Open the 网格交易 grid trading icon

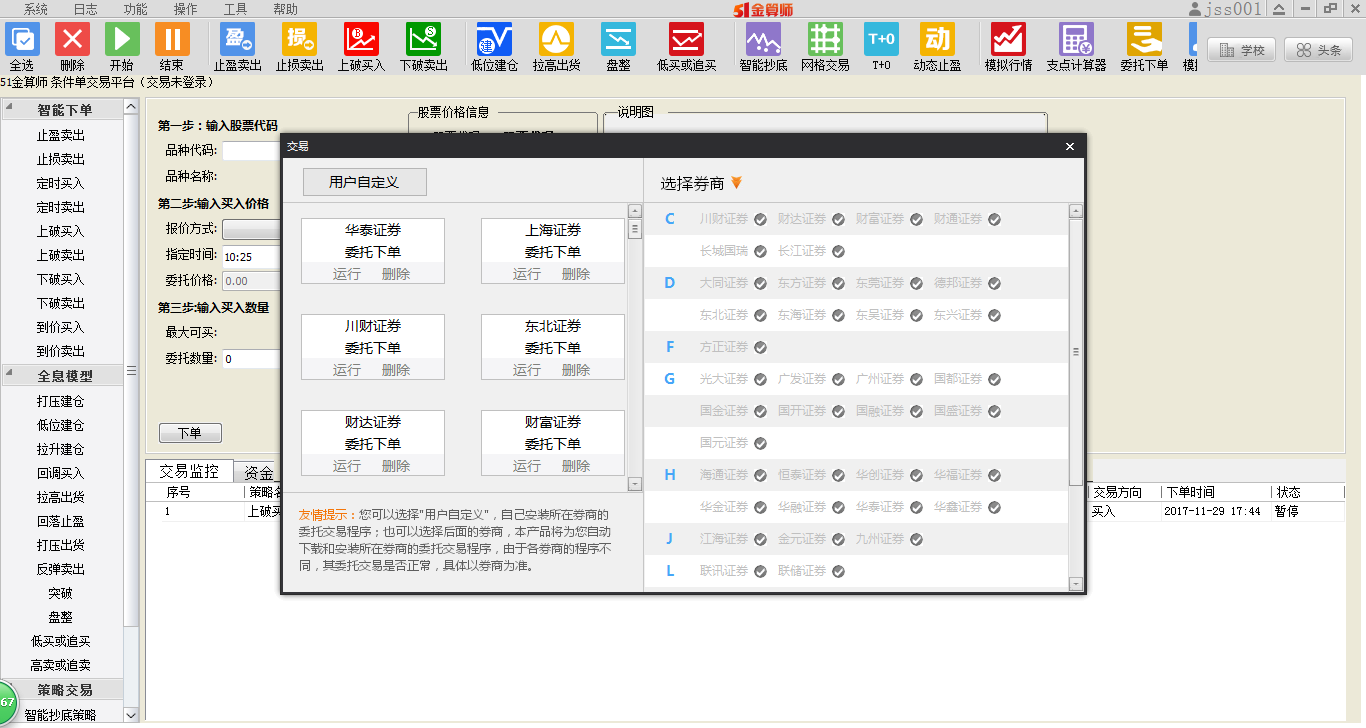tap(825, 40)
